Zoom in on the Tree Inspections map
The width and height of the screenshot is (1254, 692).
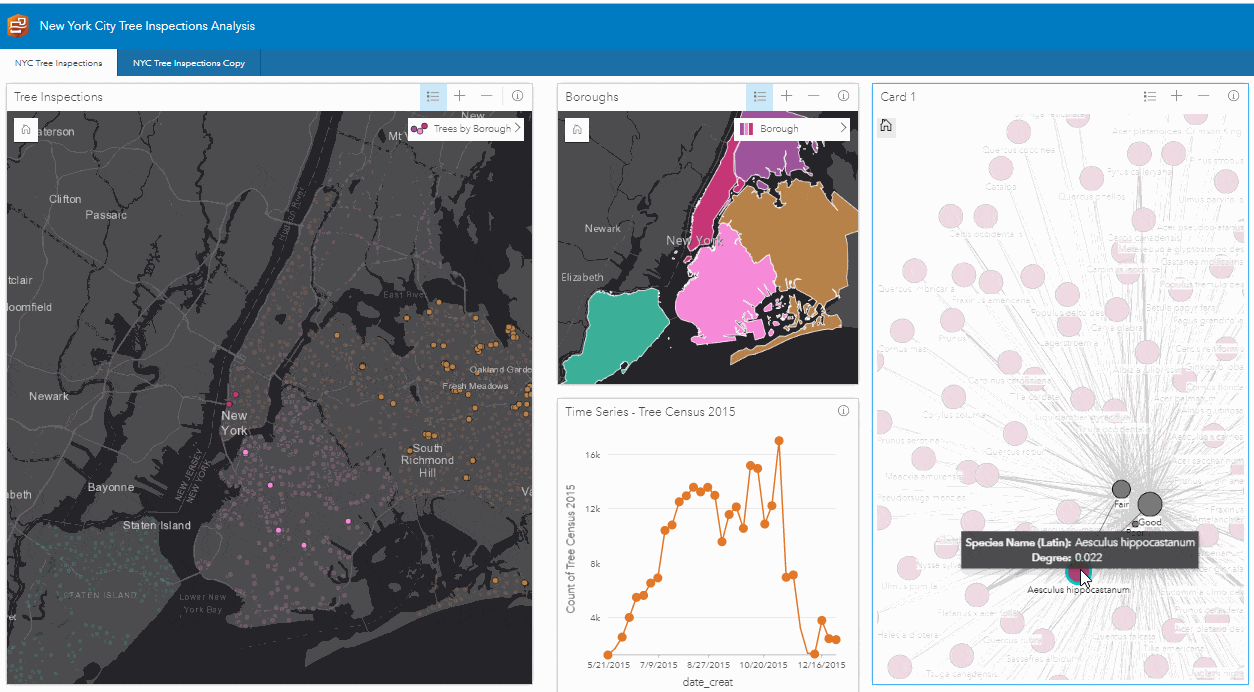coord(459,96)
